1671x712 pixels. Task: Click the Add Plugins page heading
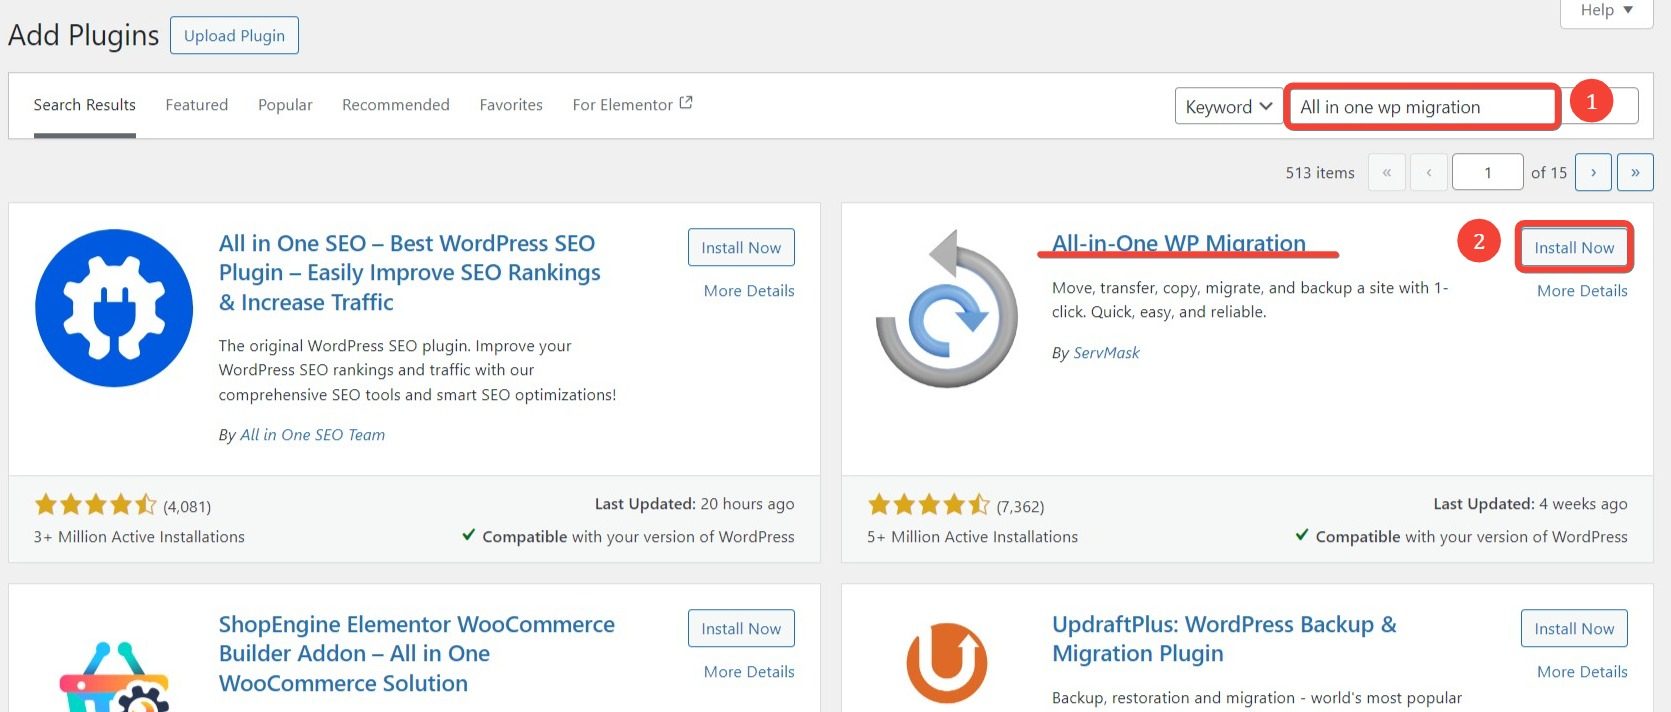coord(84,35)
